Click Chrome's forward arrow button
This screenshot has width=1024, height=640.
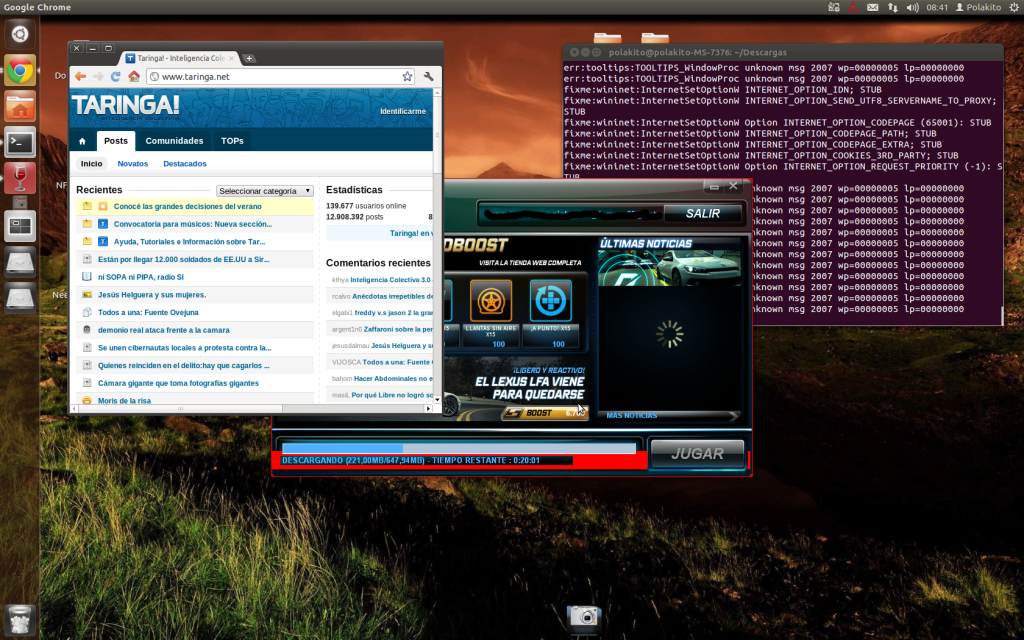click(x=98, y=76)
